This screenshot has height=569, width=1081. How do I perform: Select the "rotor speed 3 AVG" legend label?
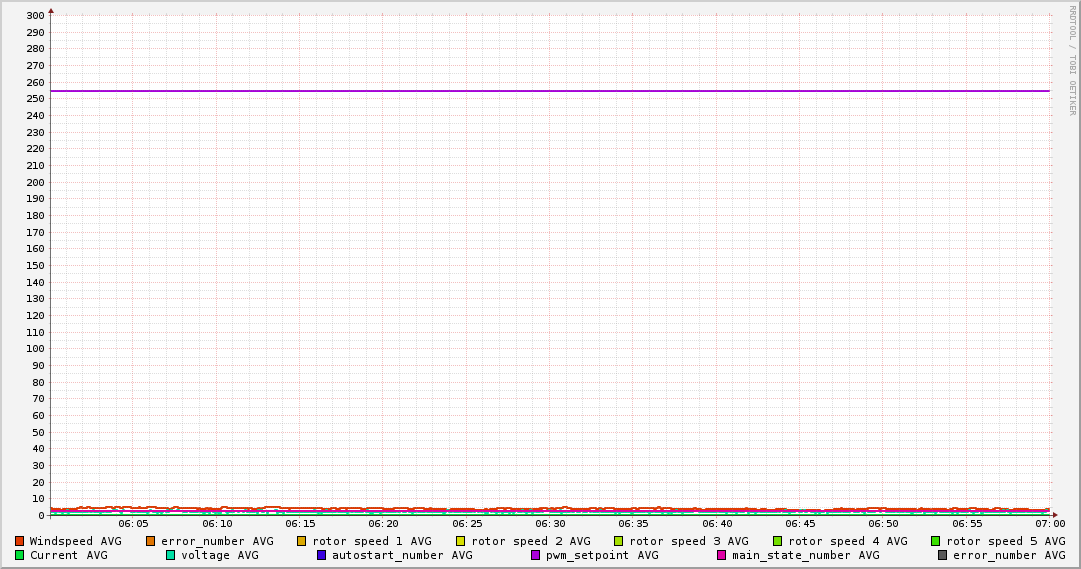689,541
